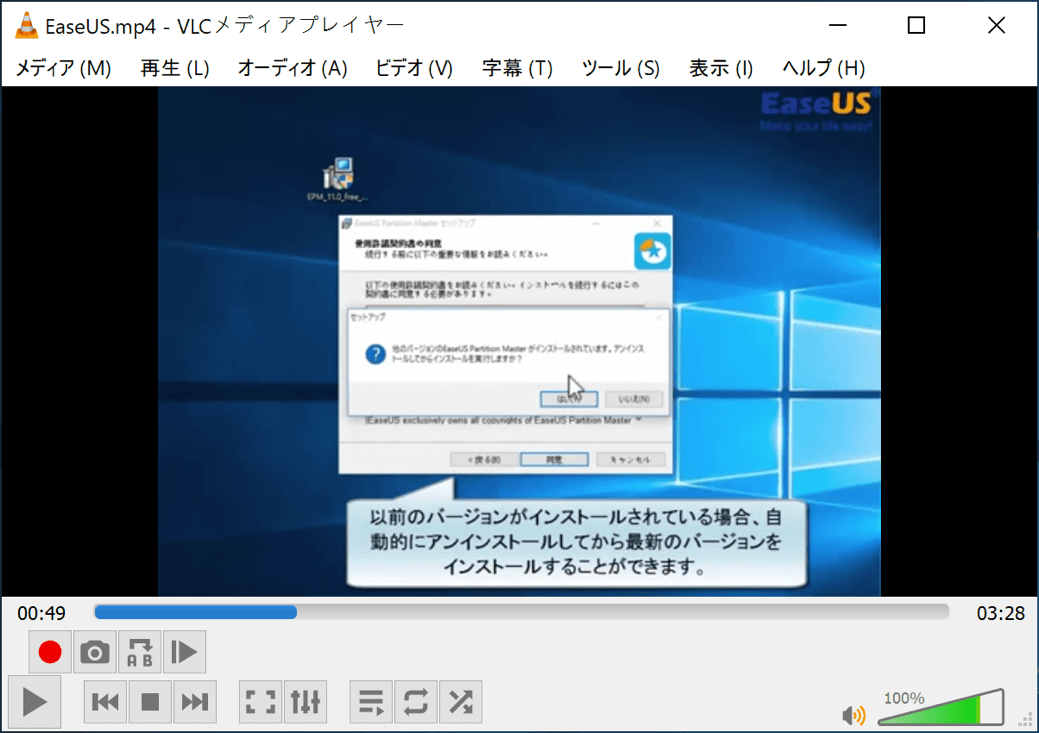
Task: Turn on continuous loop mode
Action: click(x=415, y=701)
